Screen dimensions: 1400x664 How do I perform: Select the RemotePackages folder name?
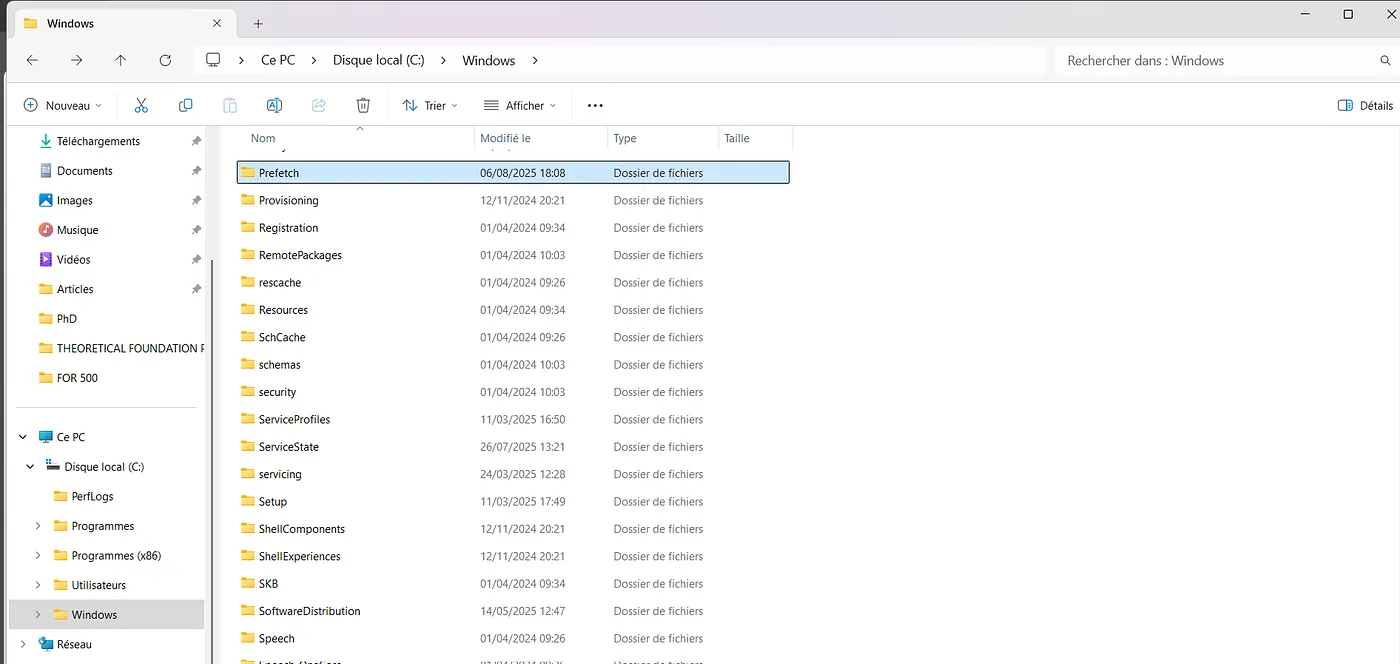tap(300, 255)
